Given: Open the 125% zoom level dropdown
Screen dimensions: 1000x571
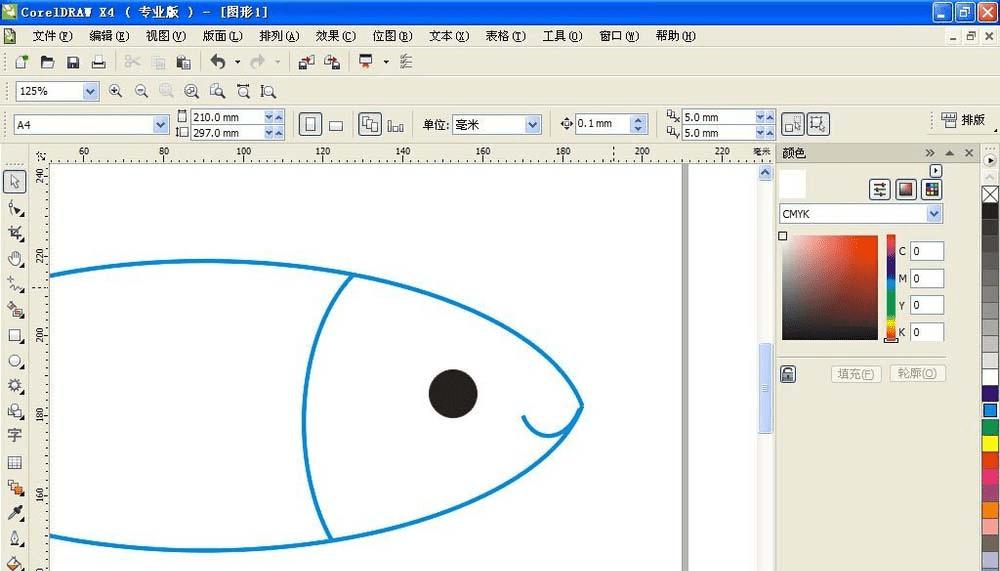Looking at the screenshot, I should 90,91.
